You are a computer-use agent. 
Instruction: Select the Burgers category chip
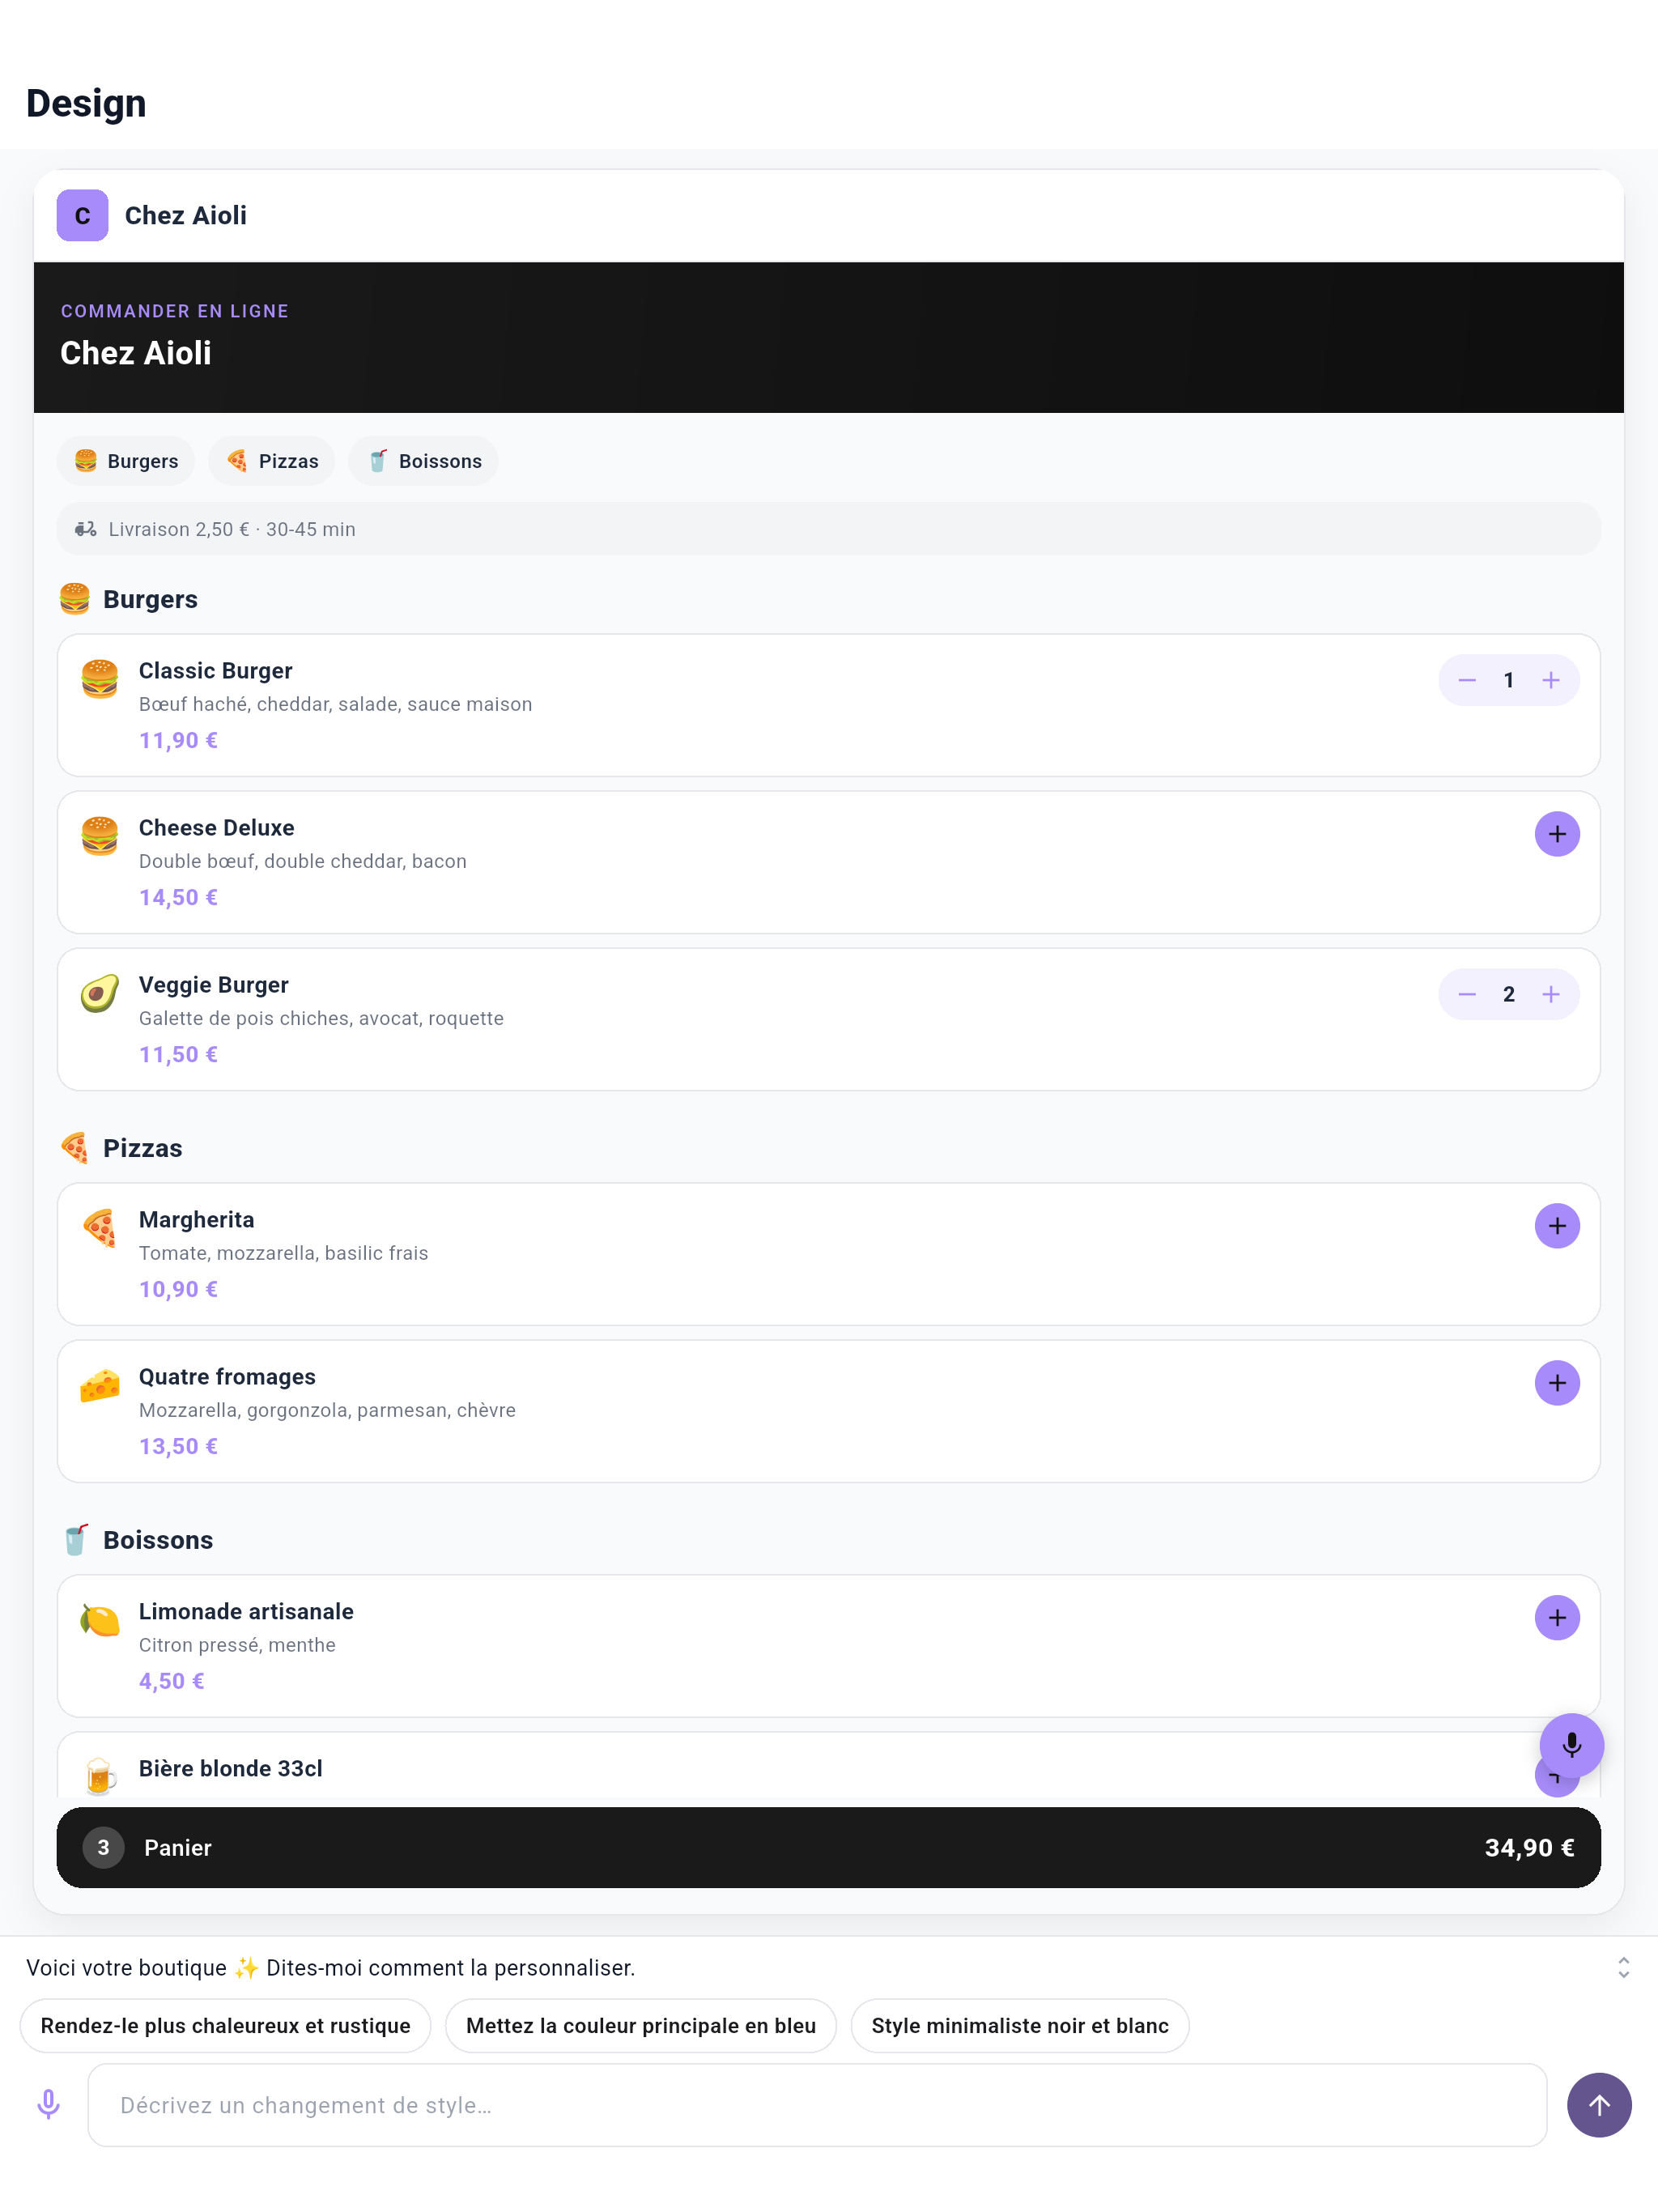pyautogui.click(x=126, y=461)
